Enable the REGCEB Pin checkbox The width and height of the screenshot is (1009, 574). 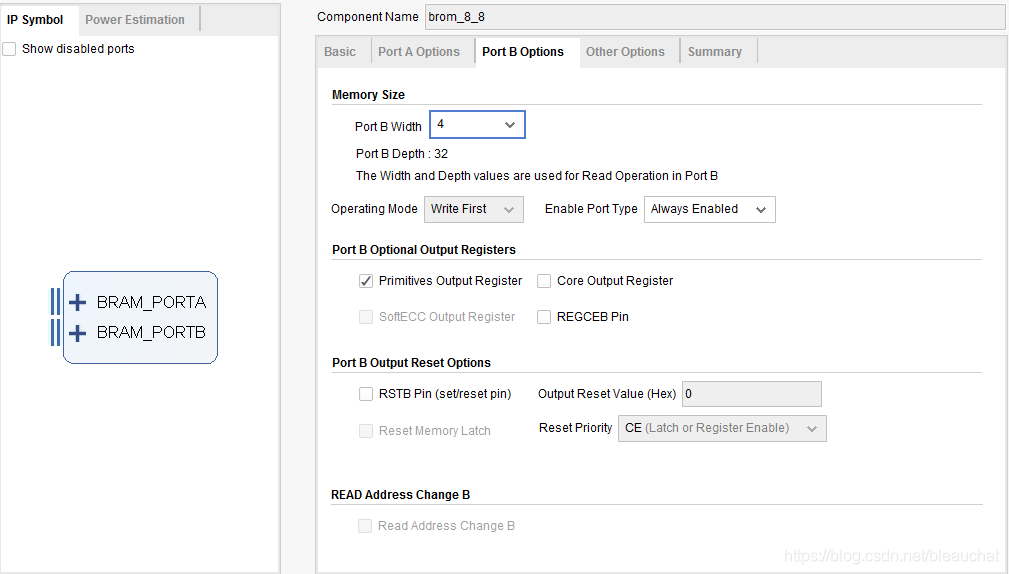pos(544,317)
